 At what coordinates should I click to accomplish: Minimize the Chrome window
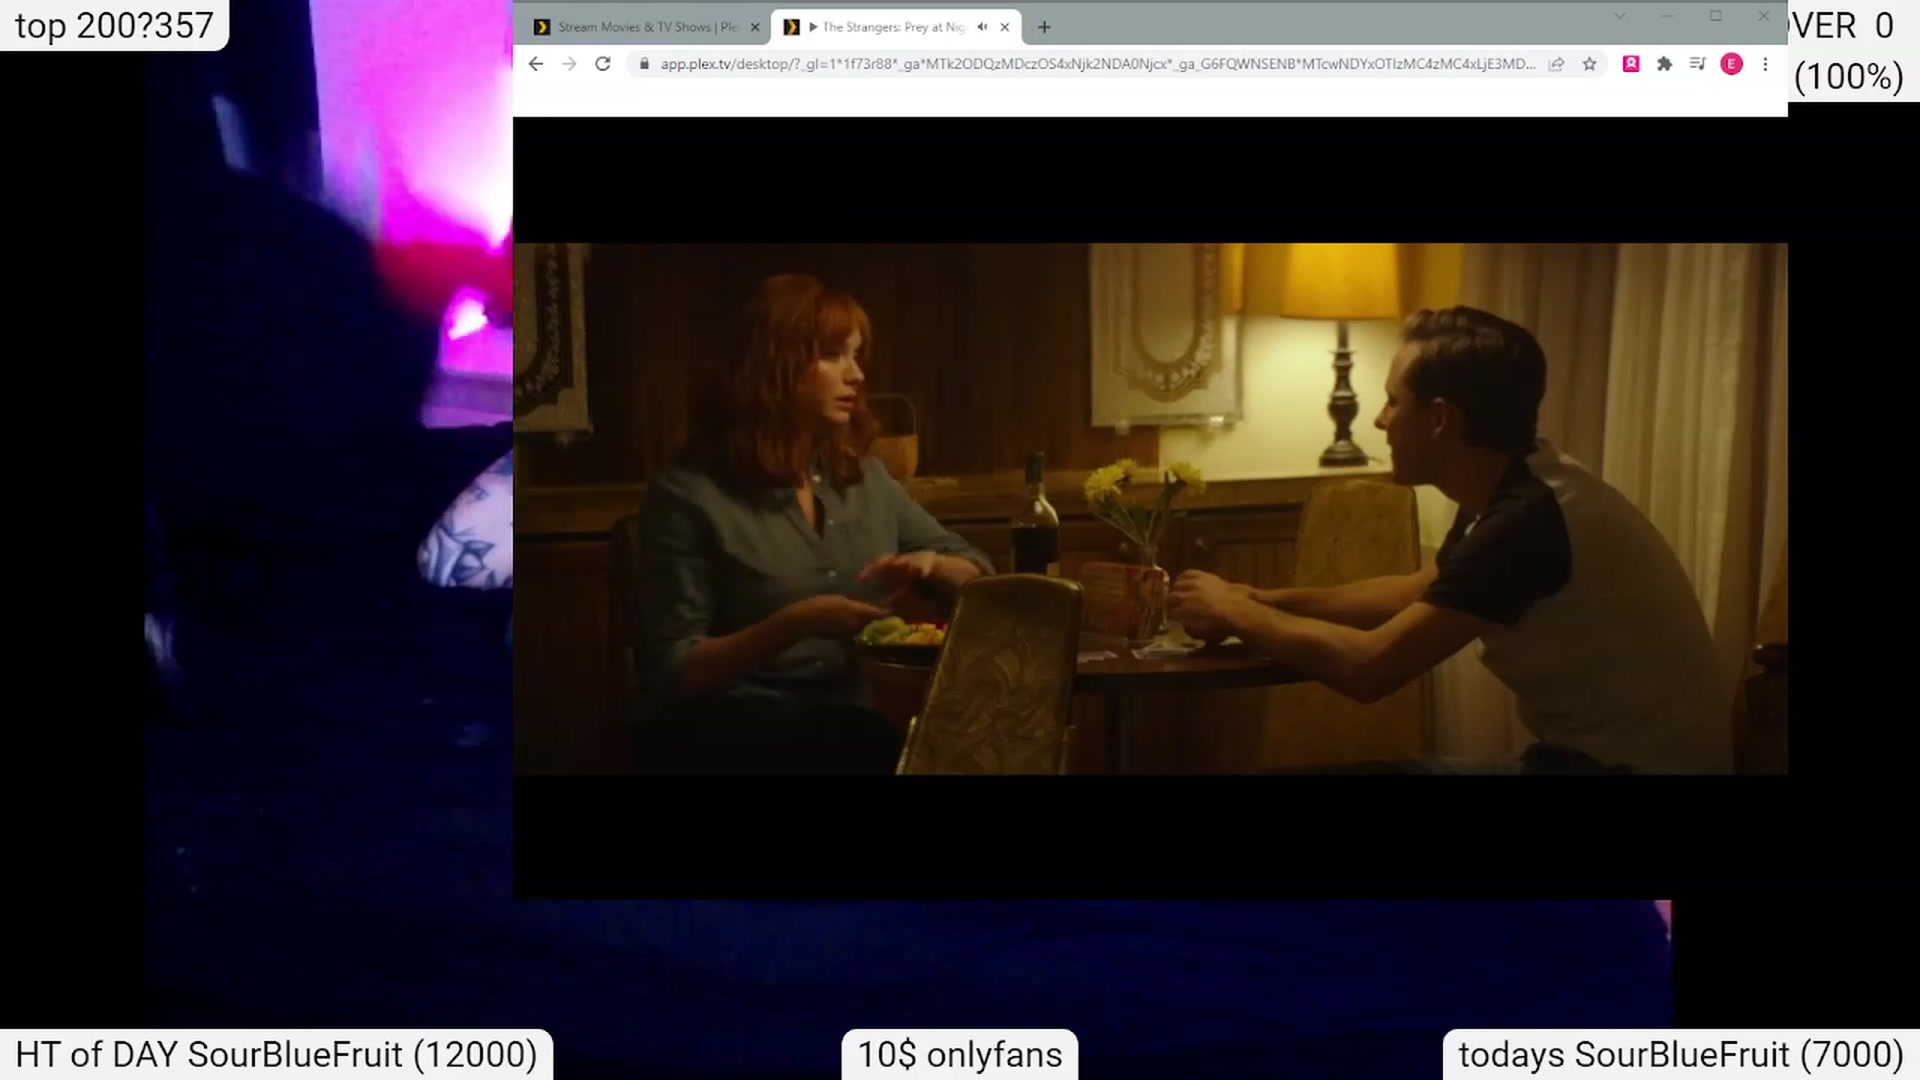(1668, 16)
